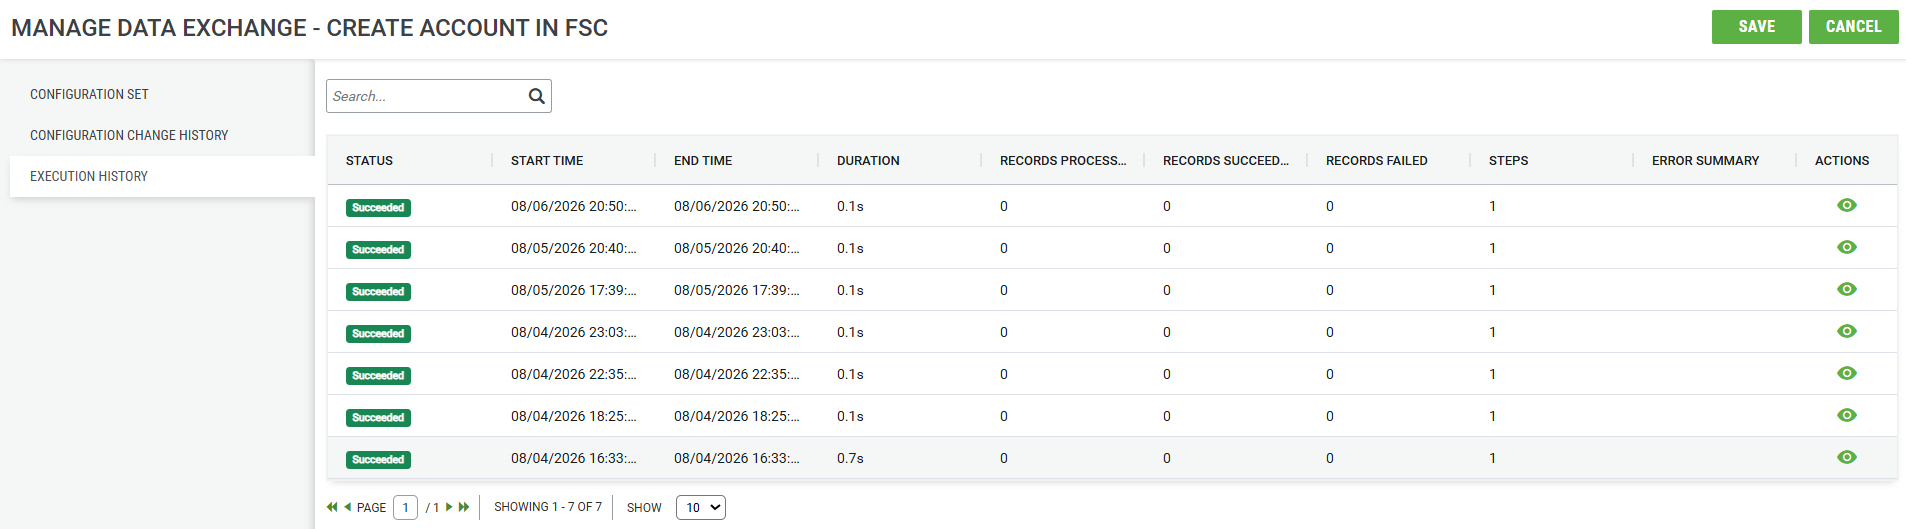Open Configuration Set section

pyautogui.click(x=89, y=94)
